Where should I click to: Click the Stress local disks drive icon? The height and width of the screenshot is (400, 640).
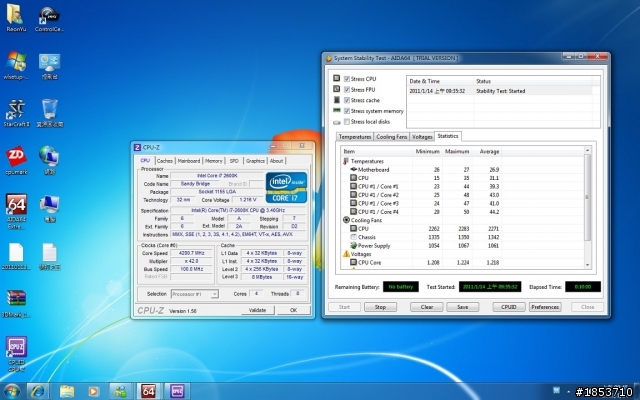point(336,122)
